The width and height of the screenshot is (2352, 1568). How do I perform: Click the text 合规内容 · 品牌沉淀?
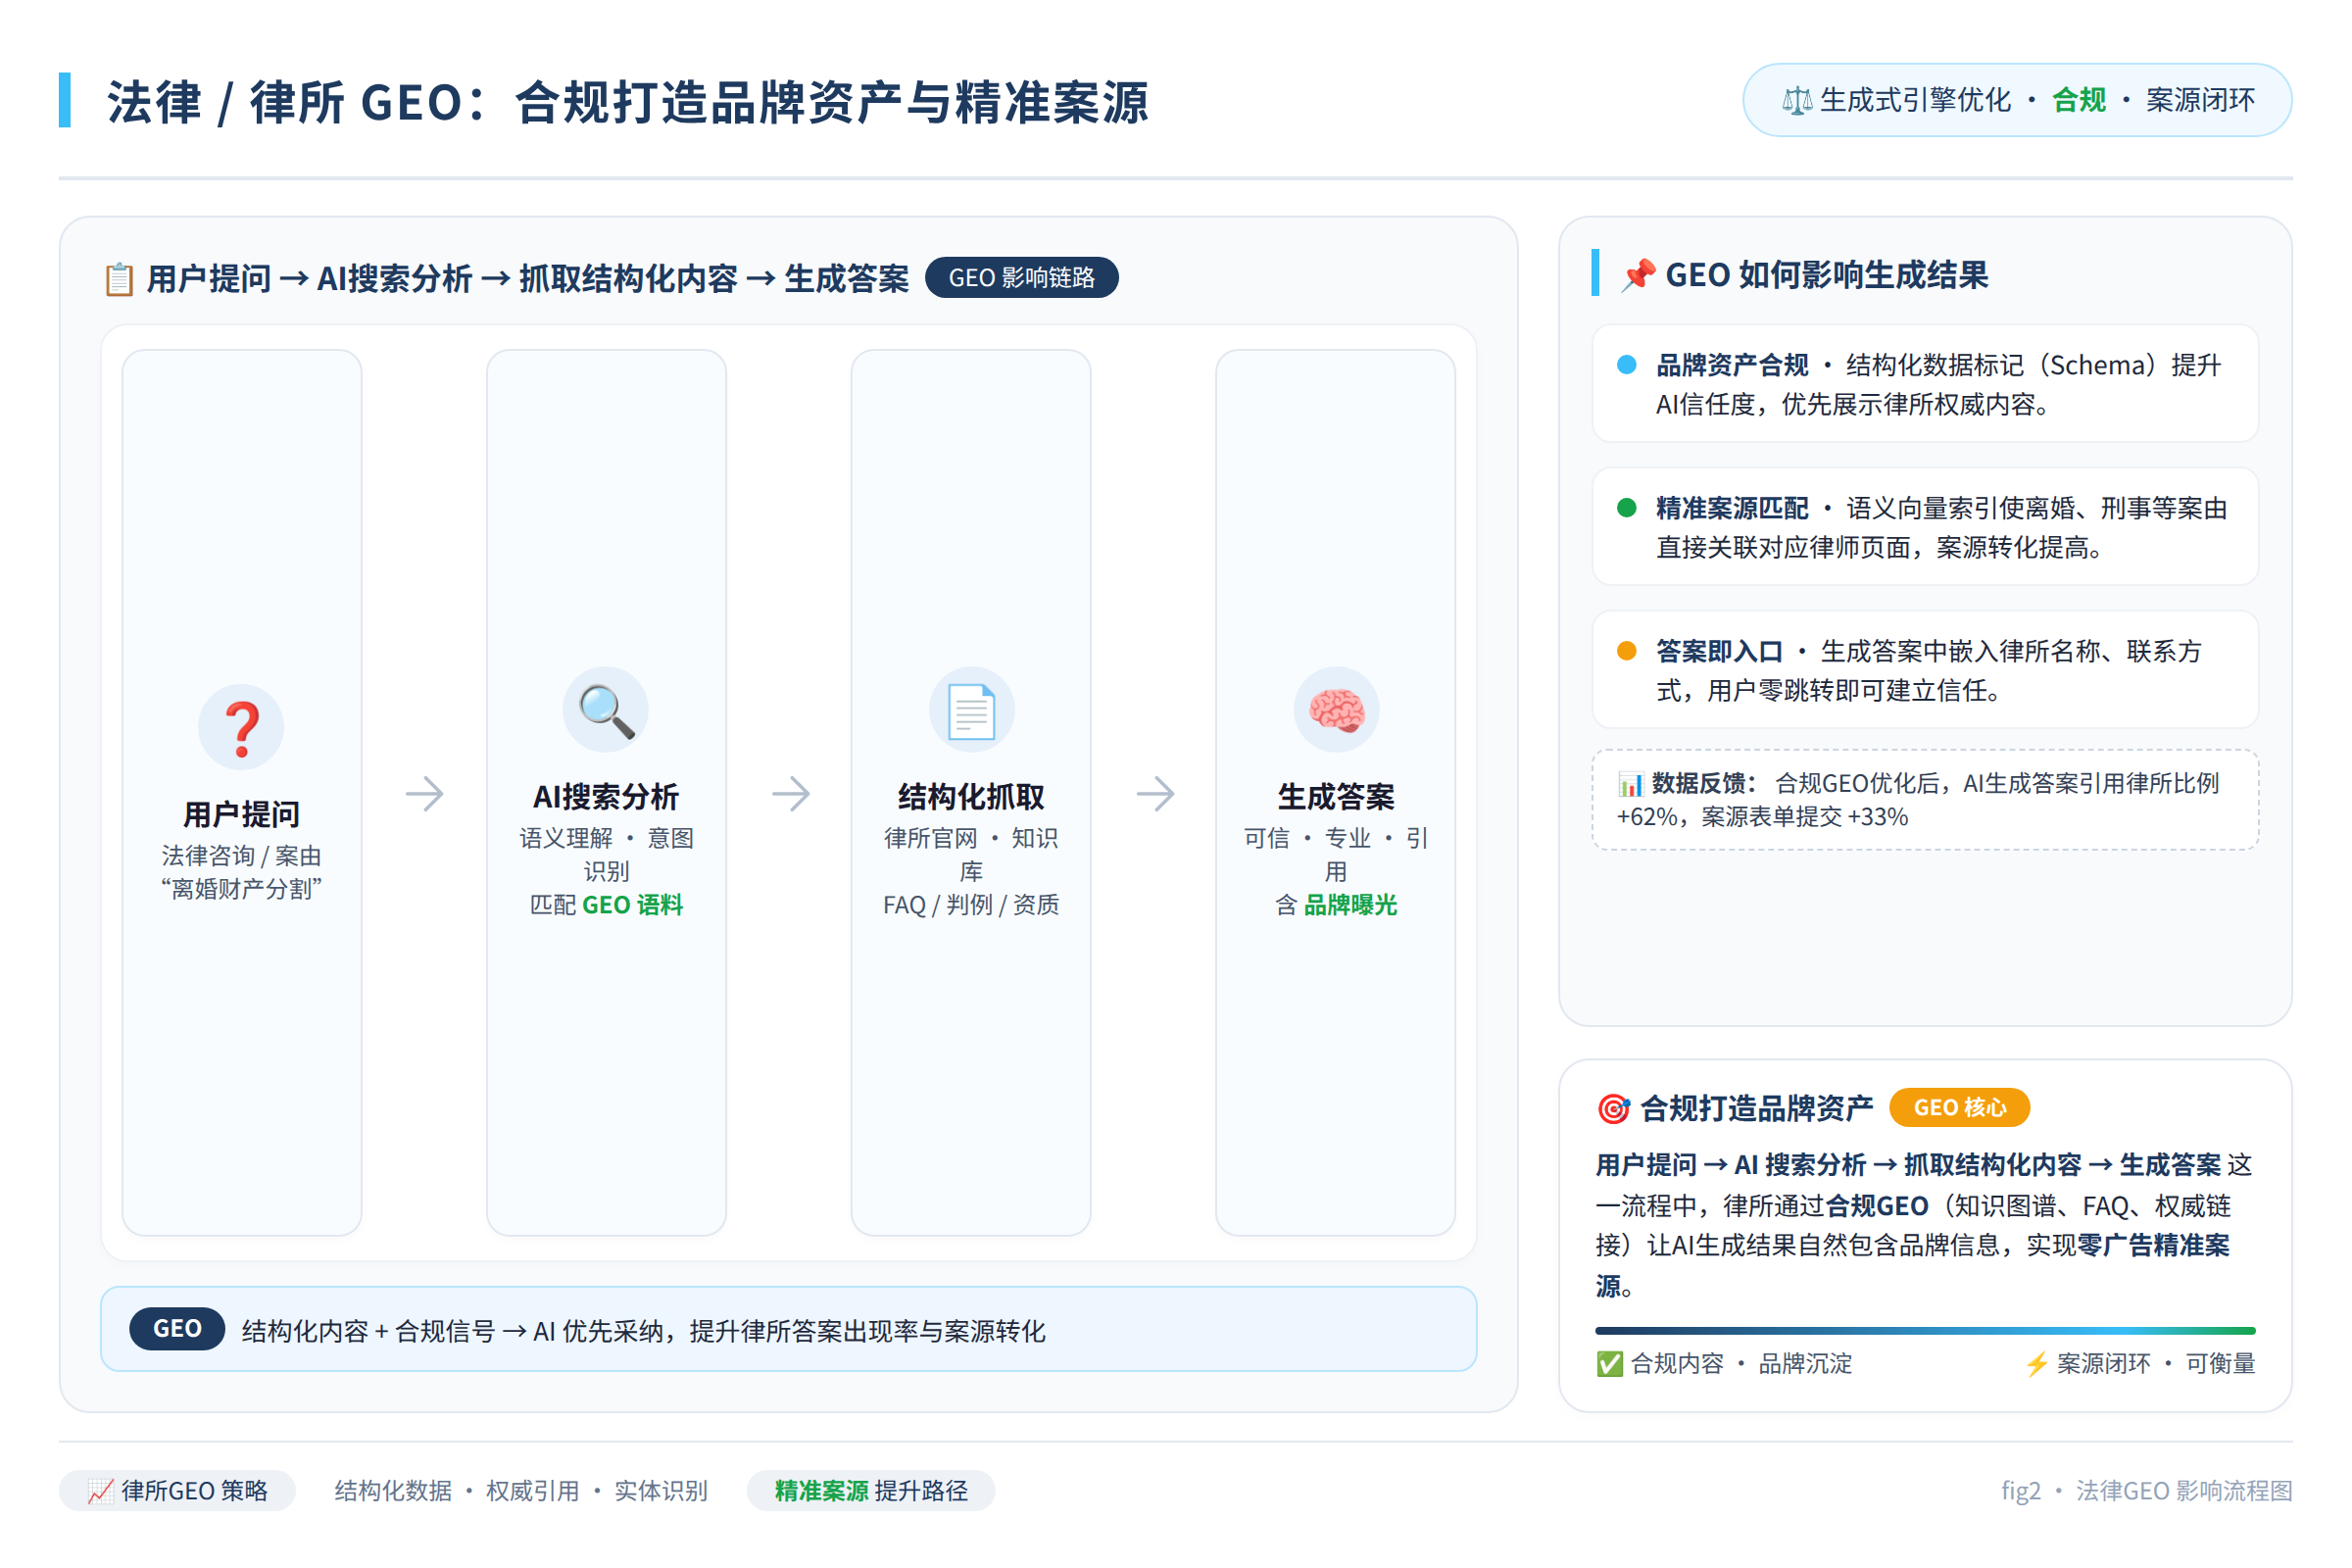[x=1741, y=1364]
